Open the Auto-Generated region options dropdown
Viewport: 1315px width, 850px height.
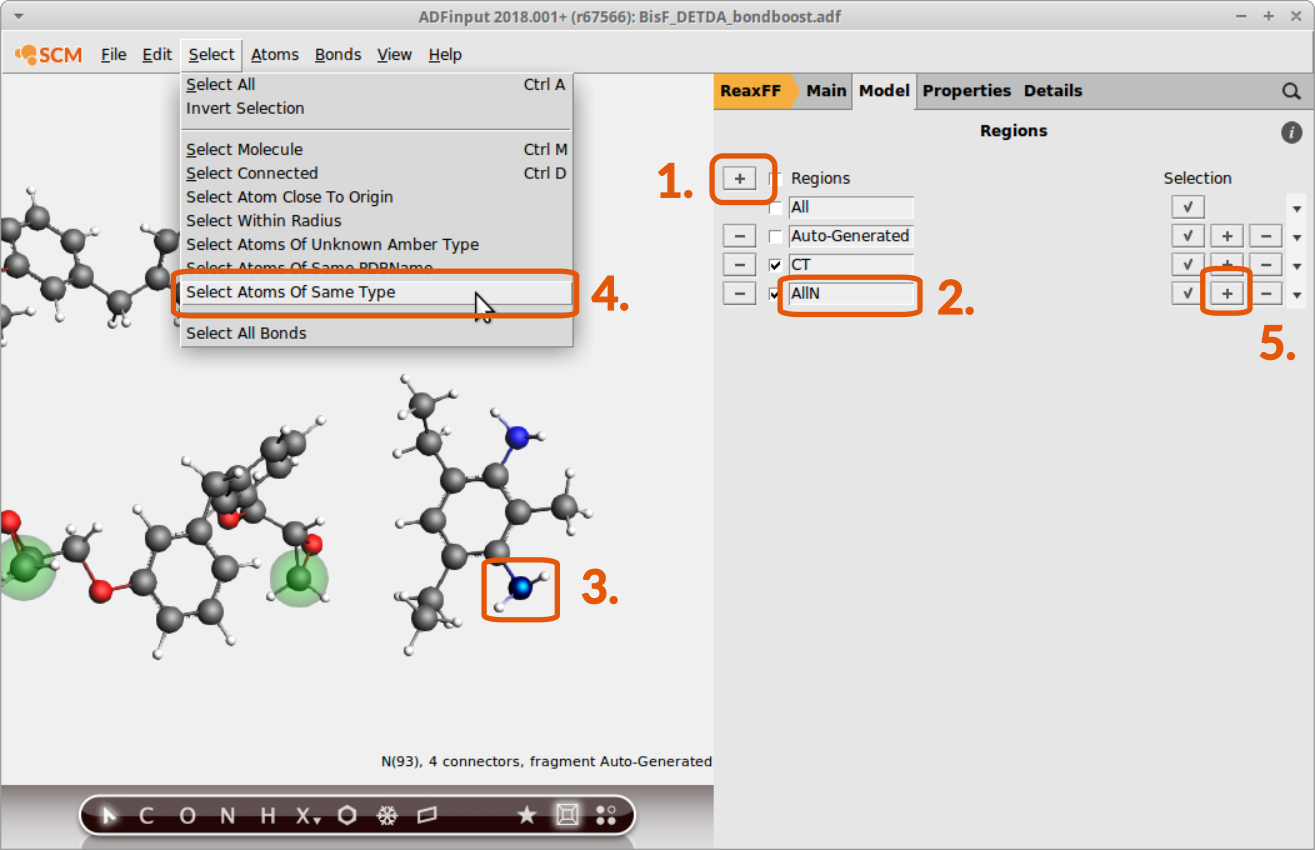point(1297,238)
